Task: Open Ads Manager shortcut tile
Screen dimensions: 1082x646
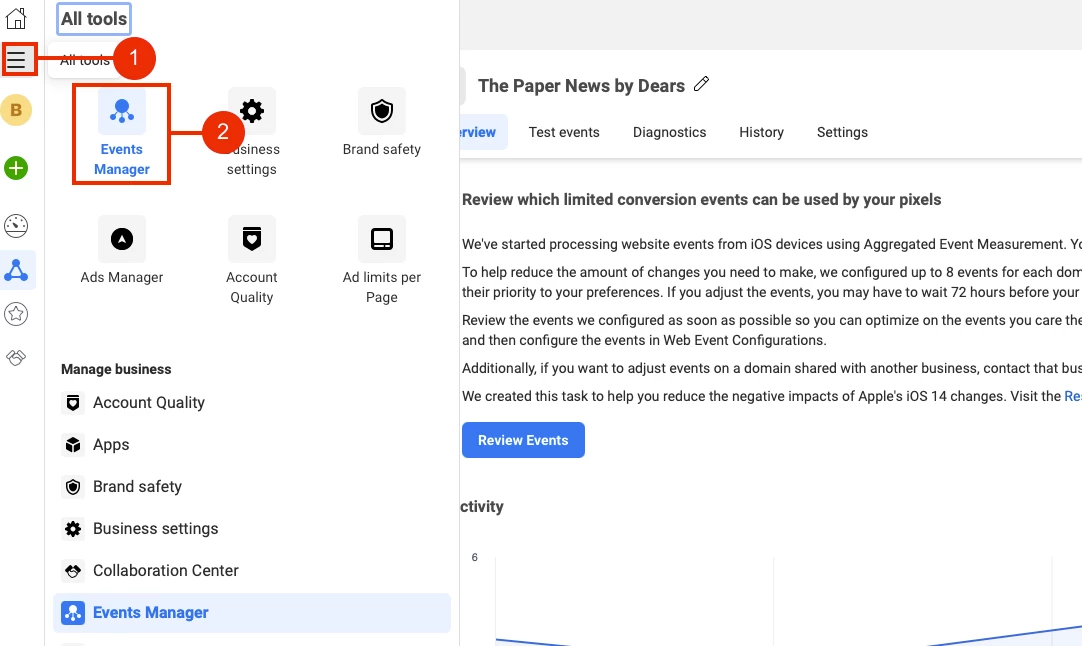Action: tap(121, 251)
